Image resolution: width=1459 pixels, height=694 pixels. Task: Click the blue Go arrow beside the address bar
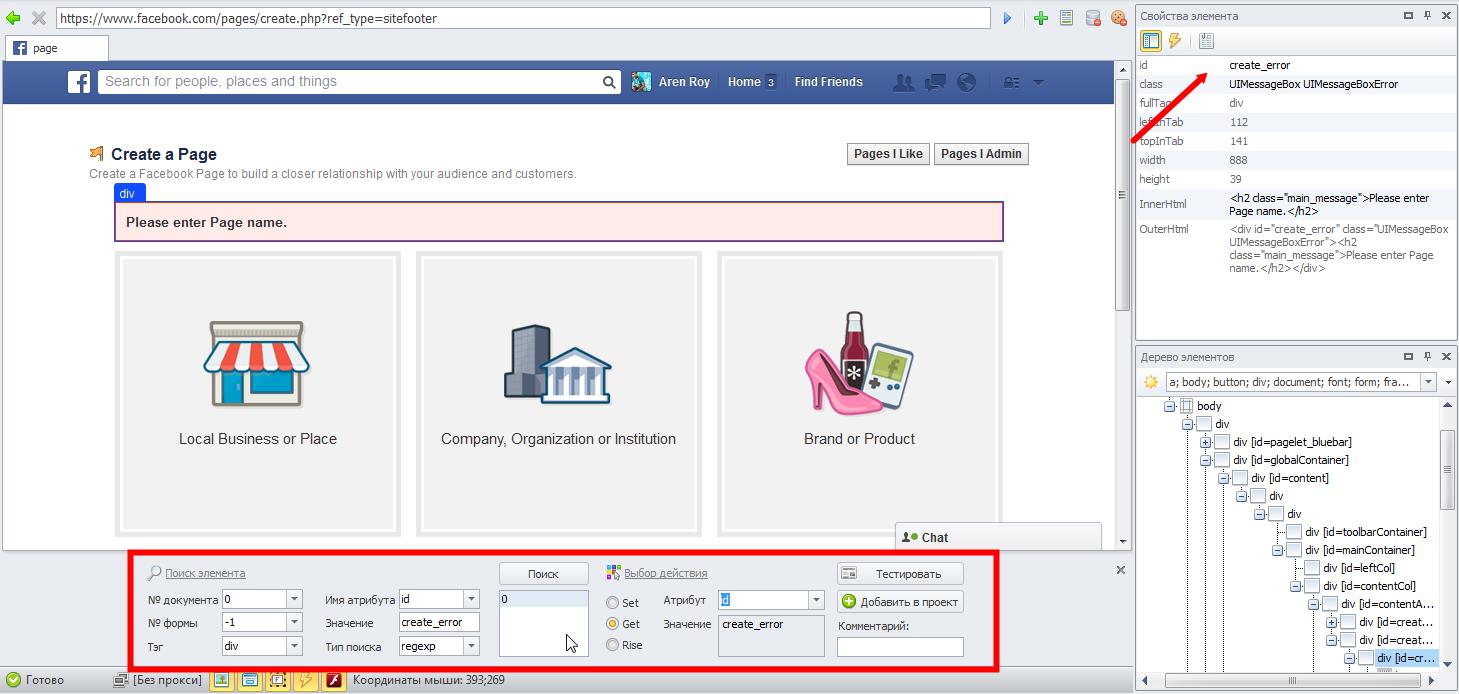coord(1008,18)
